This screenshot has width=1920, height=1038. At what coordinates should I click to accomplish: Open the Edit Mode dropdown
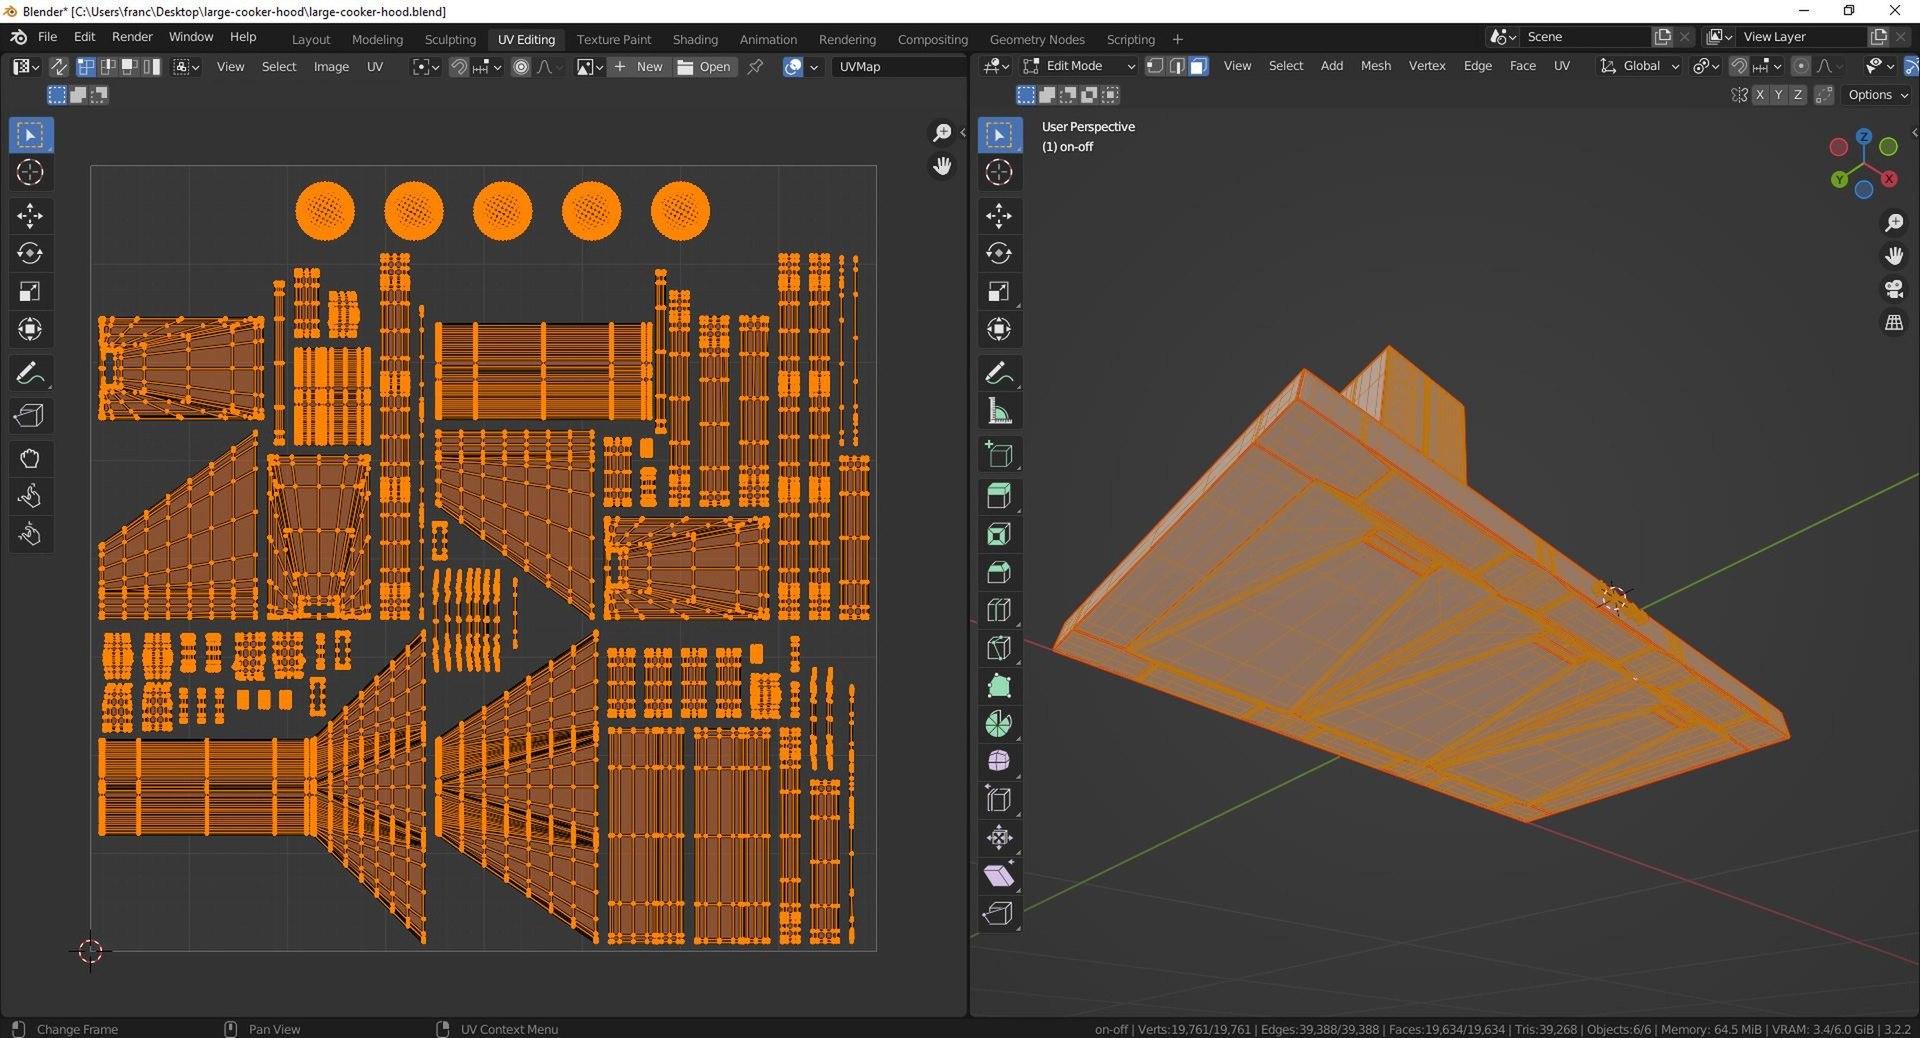1080,66
